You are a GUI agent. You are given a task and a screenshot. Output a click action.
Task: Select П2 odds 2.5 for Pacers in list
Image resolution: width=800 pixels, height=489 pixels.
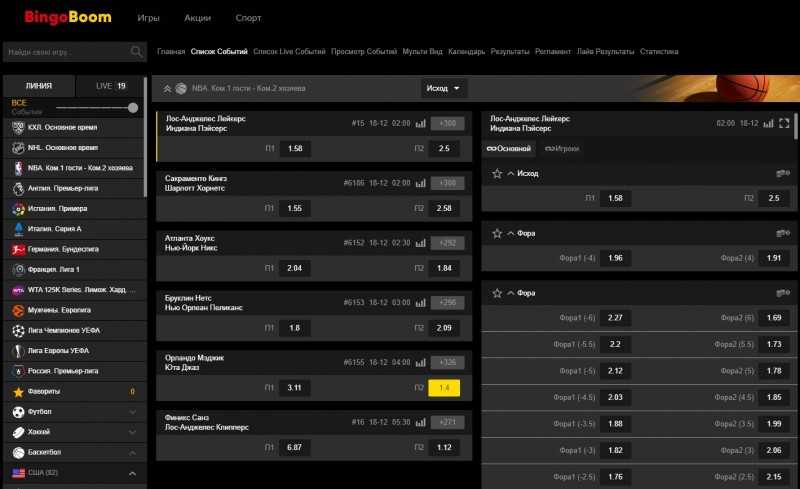(x=444, y=149)
